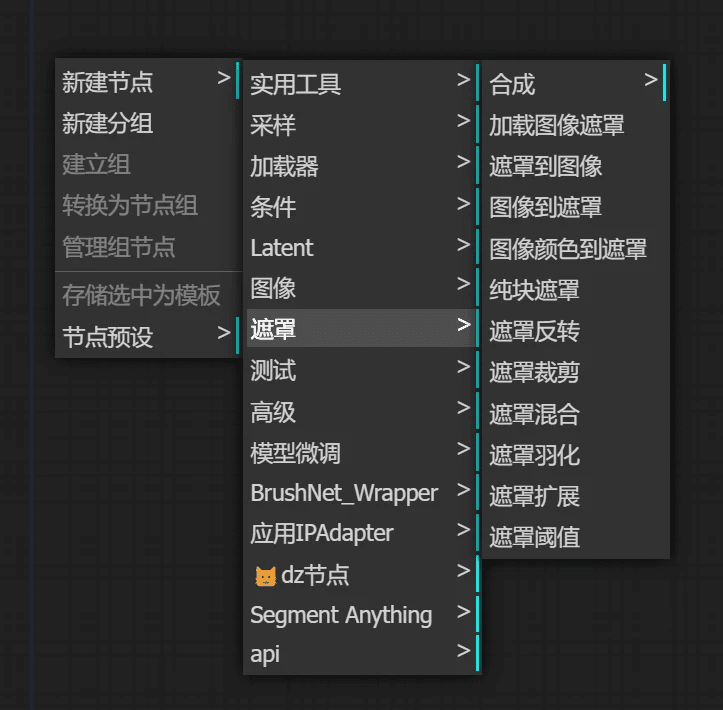The height and width of the screenshot is (710, 723).
Task: Add the 遮罩到图像 node
Action: 576,166
